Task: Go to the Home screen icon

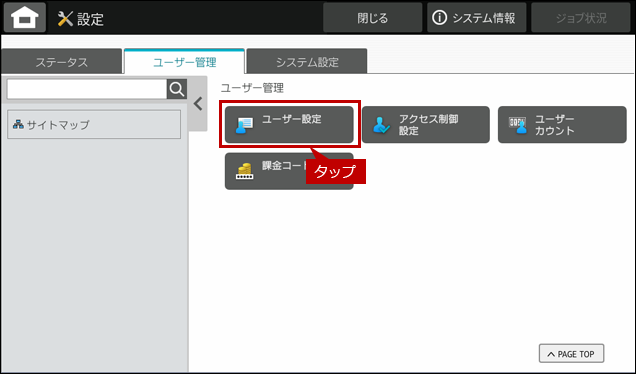Action: click(x=25, y=18)
